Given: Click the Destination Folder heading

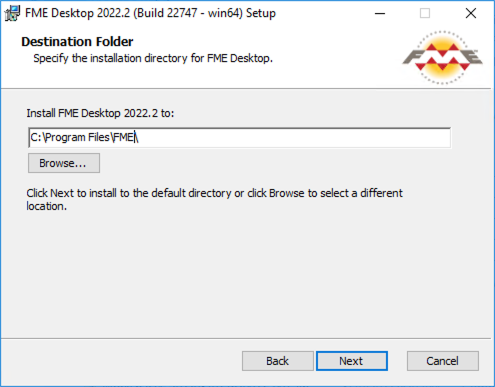Looking at the screenshot, I should [x=77, y=42].
